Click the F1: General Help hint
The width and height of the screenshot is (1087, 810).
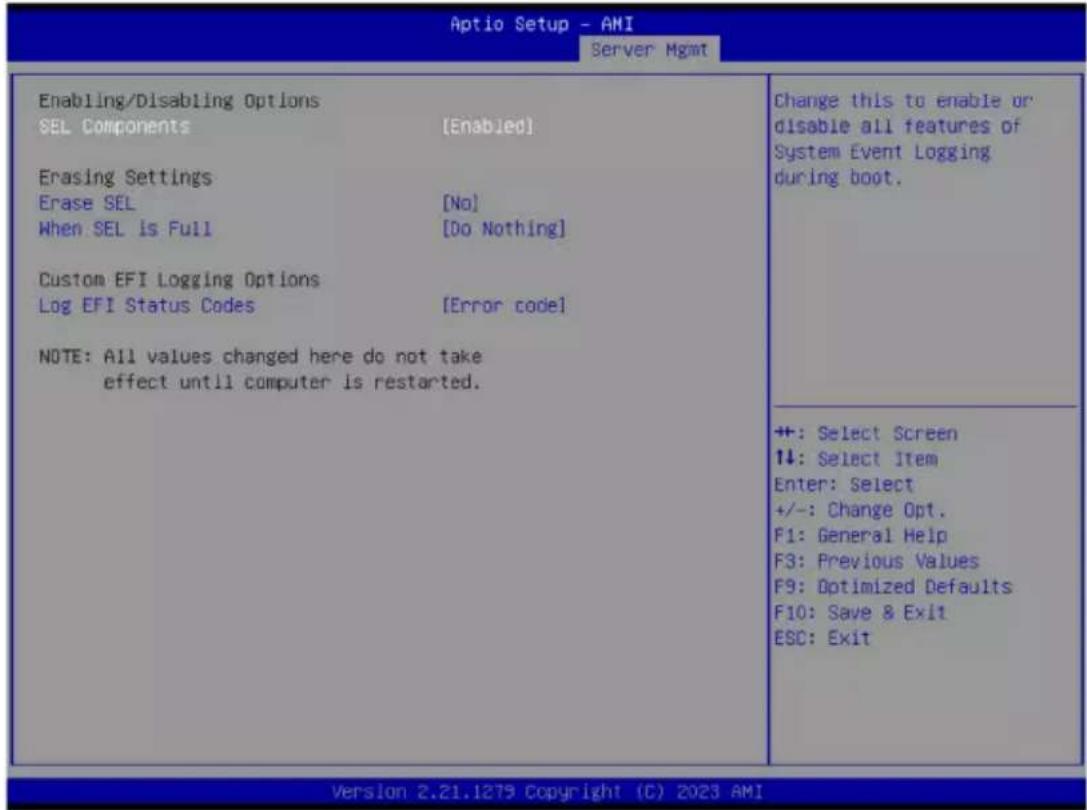[860, 536]
